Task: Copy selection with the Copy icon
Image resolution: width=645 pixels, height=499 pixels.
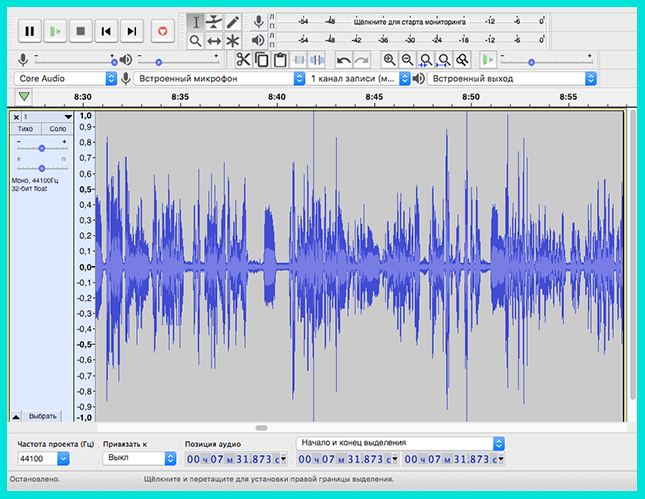Action: coord(262,60)
